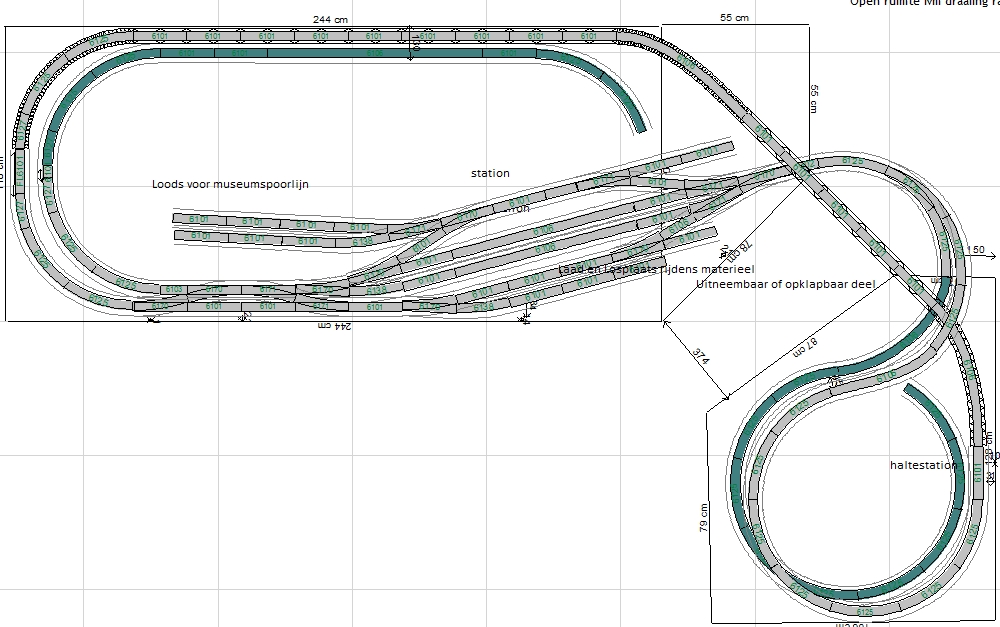This screenshot has width=1000, height=627.
Task: Select the '79 cm' dimension label
Action: point(703,517)
